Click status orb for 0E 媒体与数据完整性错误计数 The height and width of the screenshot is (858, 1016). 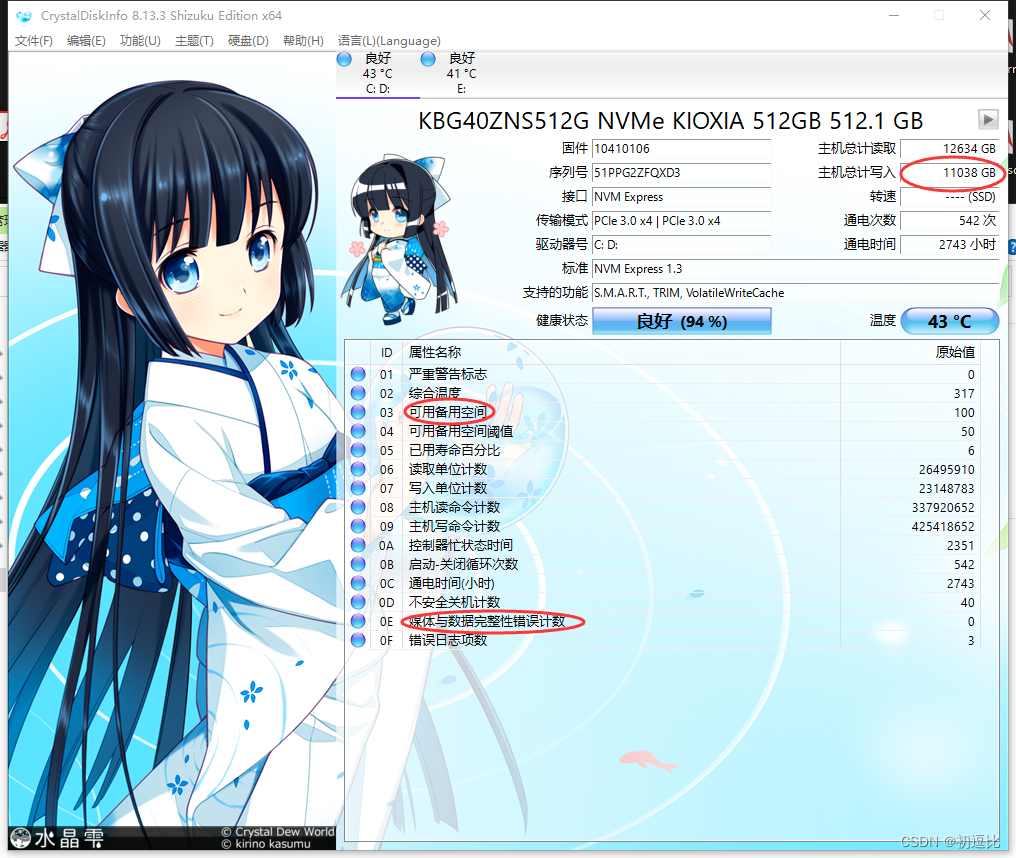click(358, 621)
